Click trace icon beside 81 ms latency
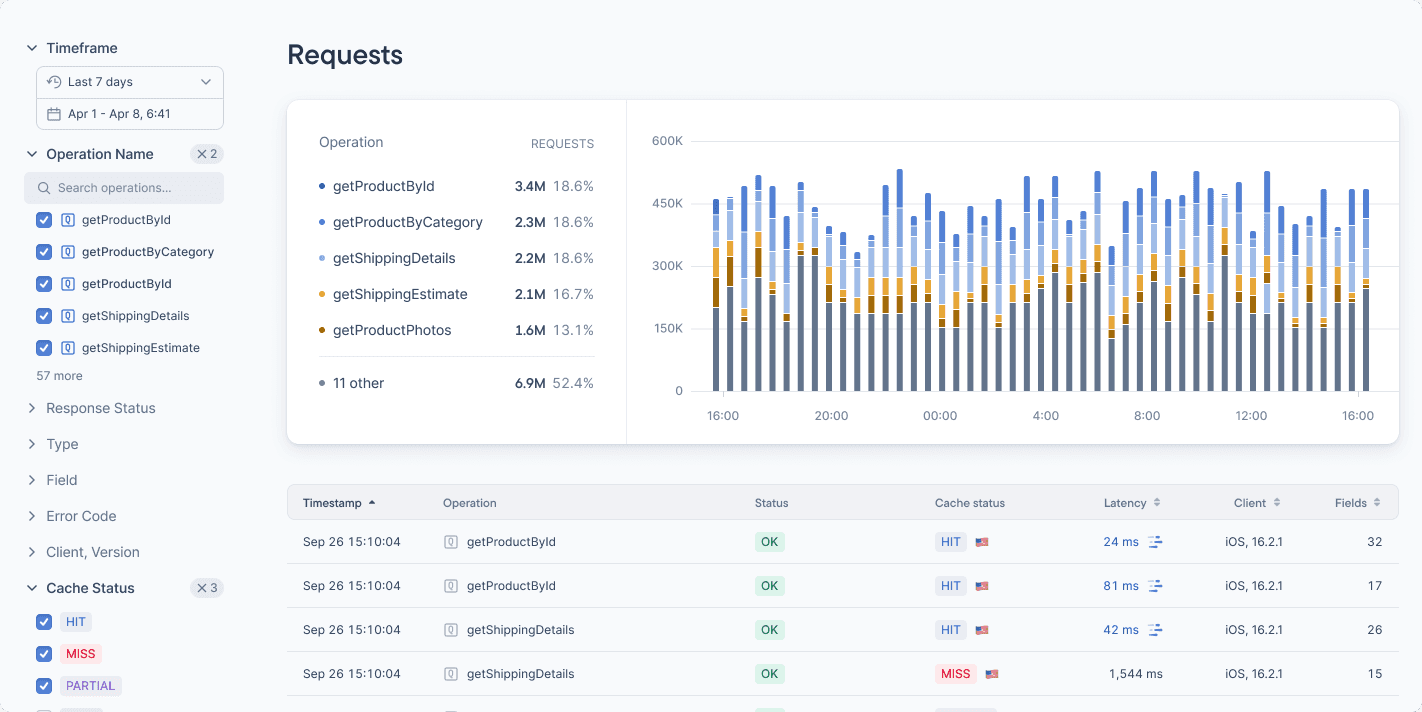This screenshot has width=1422, height=712. click(1155, 586)
